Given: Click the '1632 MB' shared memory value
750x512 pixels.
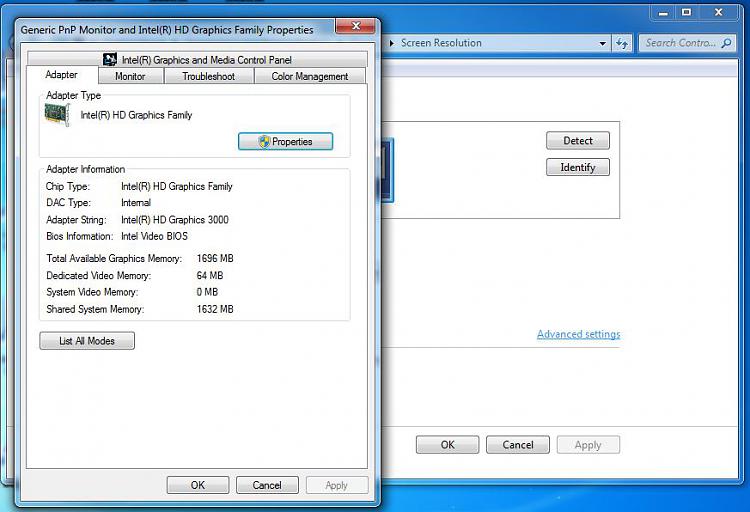Looking at the screenshot, I should pyautogui.click(x=215, y=309).
